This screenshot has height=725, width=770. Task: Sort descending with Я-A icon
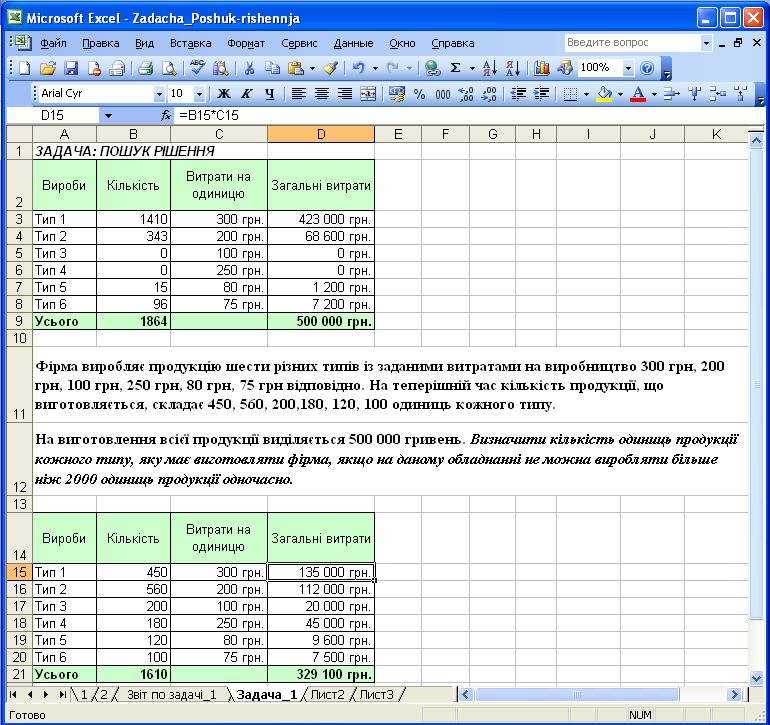513,68
